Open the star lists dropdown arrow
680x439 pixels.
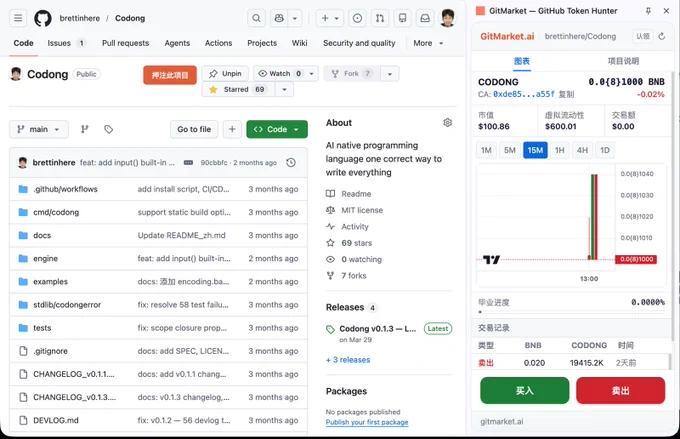point(284,89)
